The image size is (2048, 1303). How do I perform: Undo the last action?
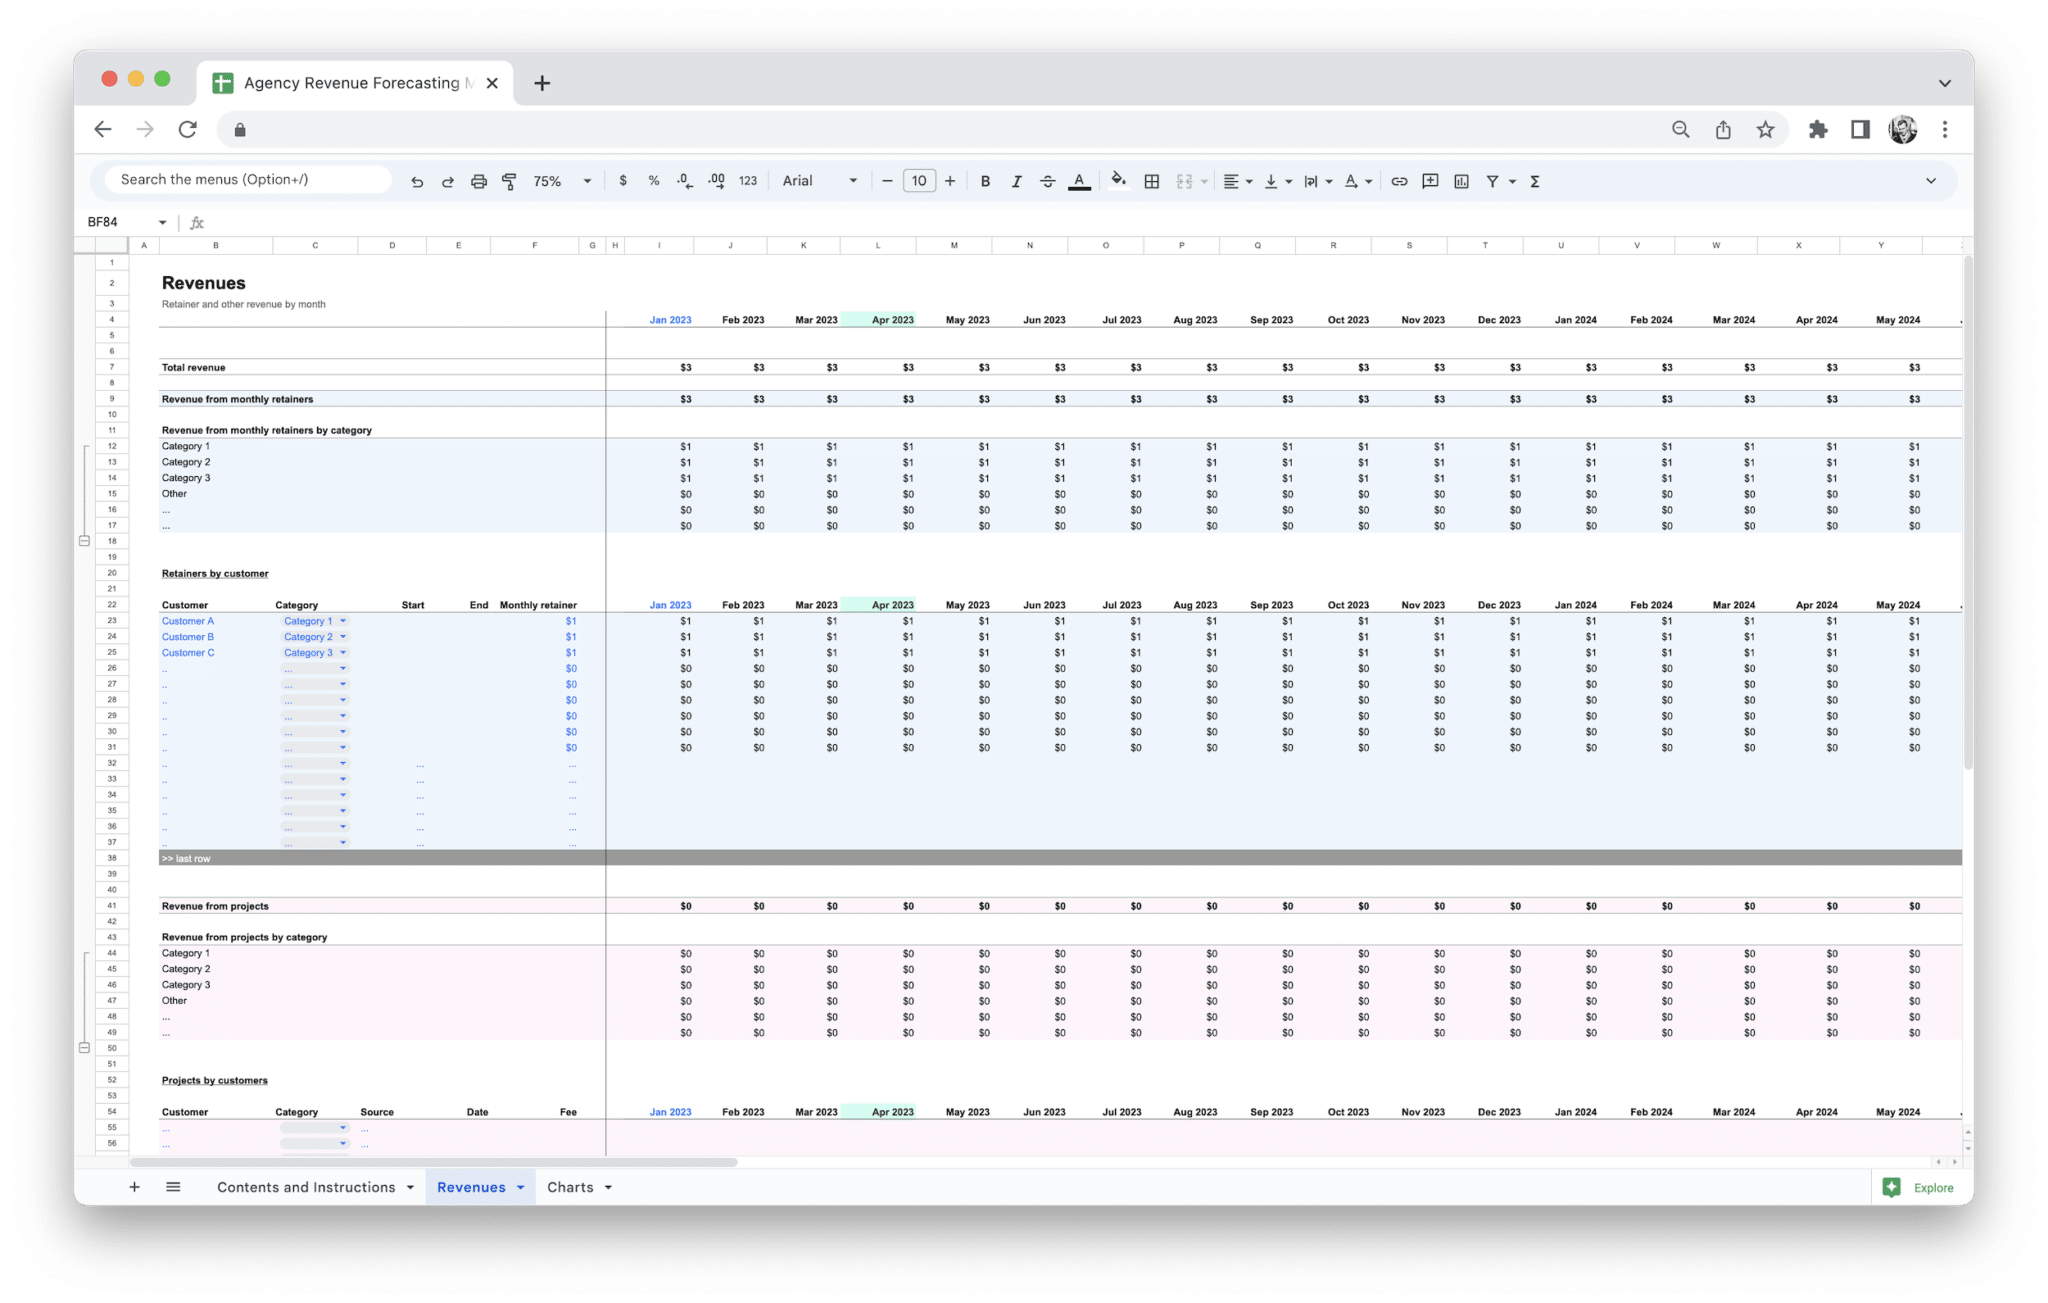tap(418, 181)
